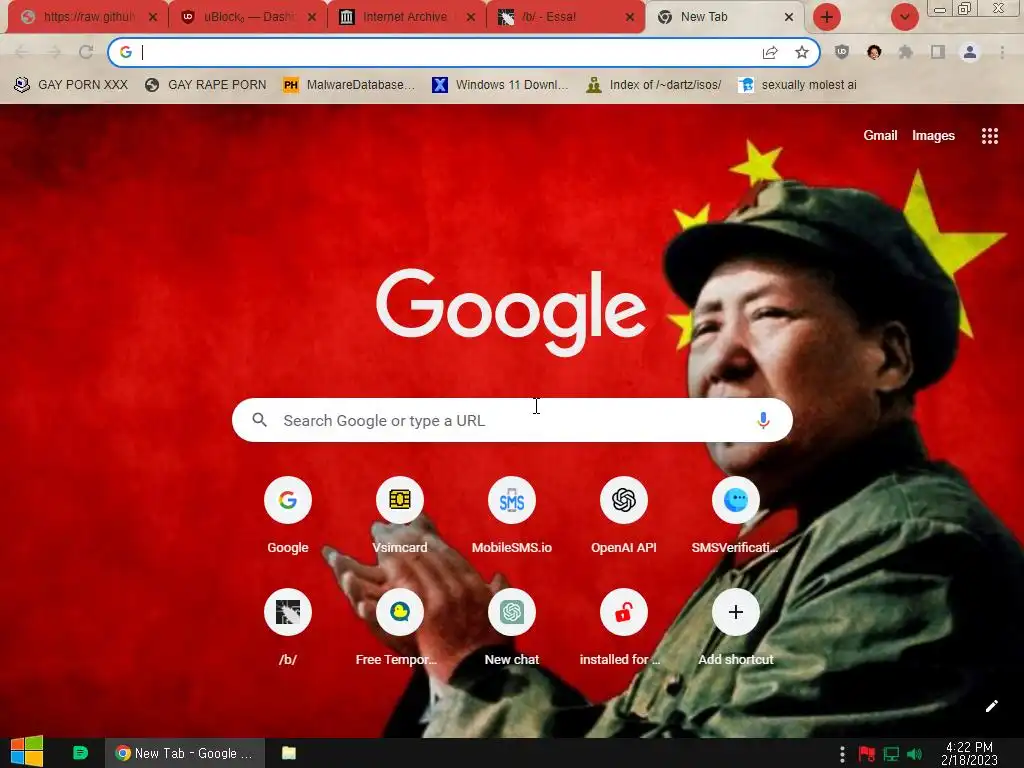The height and width of the screenshot is (768, 1024).
Task: Close the uBlock Dashboard tab
Action: (312, 18)
